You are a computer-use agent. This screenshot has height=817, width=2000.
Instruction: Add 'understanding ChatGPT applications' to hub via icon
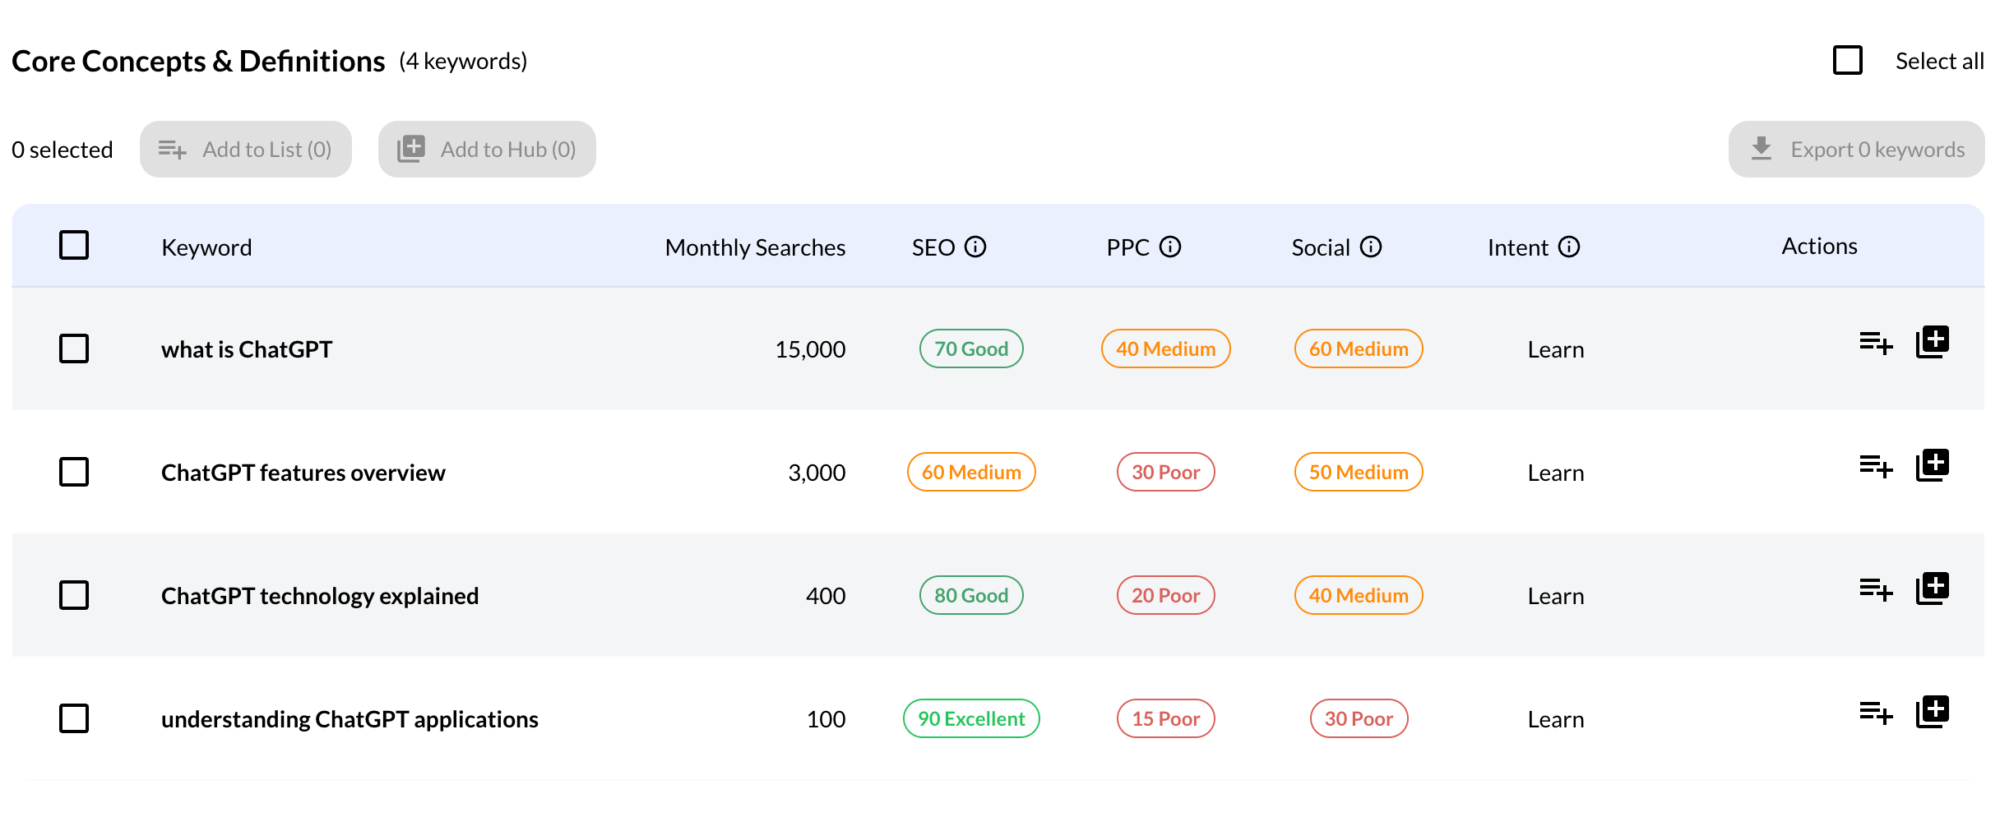(x=1932, y=712)
